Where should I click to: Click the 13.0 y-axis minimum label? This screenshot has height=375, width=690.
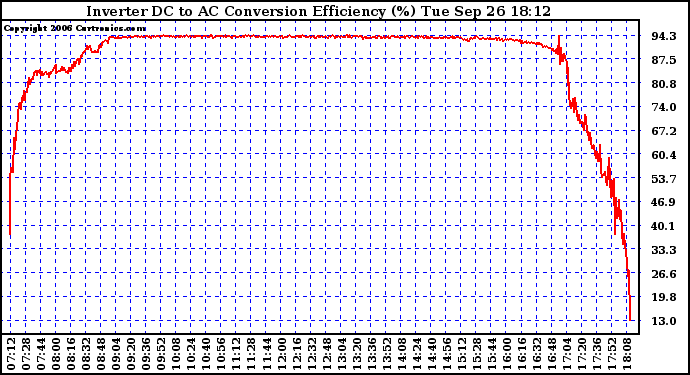[x=664, y=321]
